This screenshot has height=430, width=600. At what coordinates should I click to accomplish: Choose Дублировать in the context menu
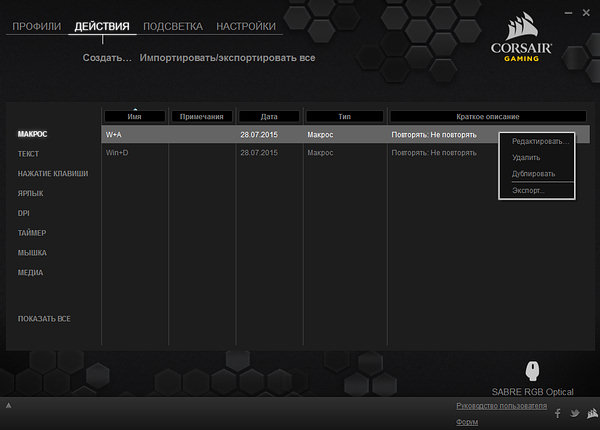point(533,174)
